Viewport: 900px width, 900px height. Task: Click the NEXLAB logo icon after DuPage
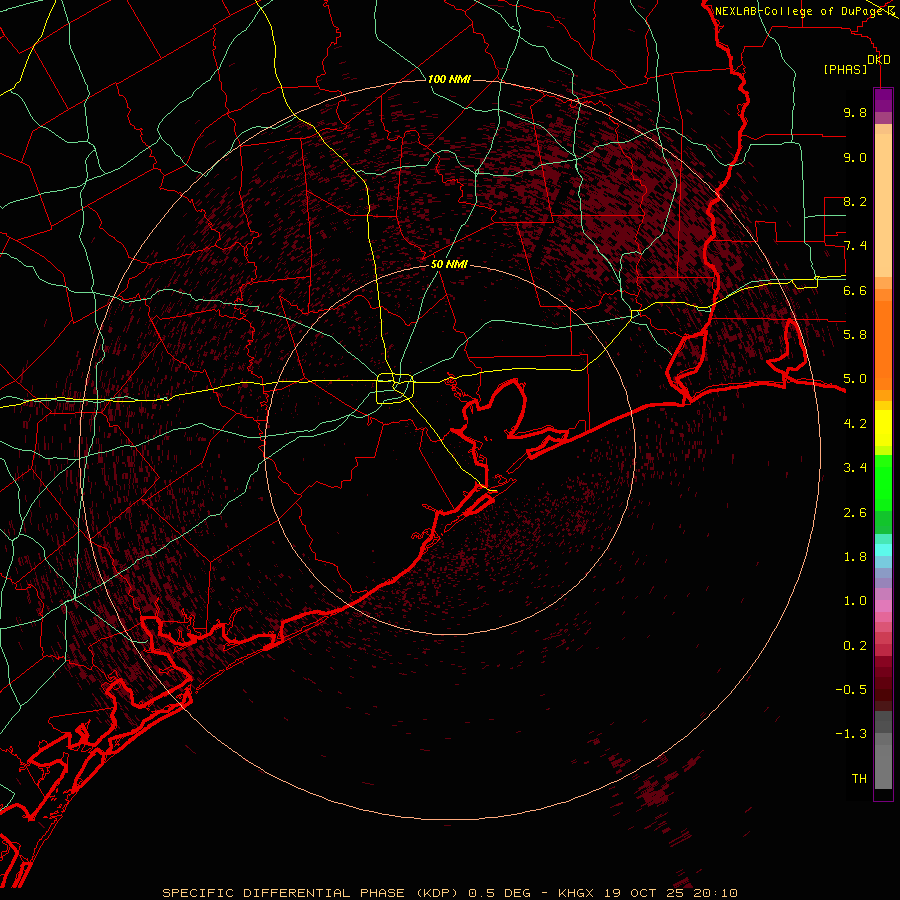pos(890,11)
